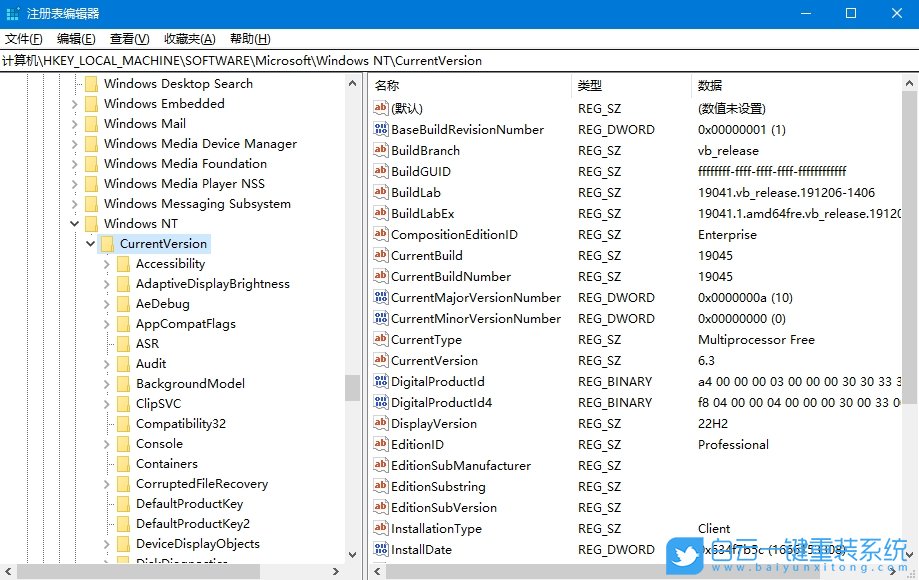Image resolution: width=919 pixels, height=580 pixels.
Task: Click the DWORD icon next to CurrentMinorVersionNumber
Action: [x=381, y=318]
